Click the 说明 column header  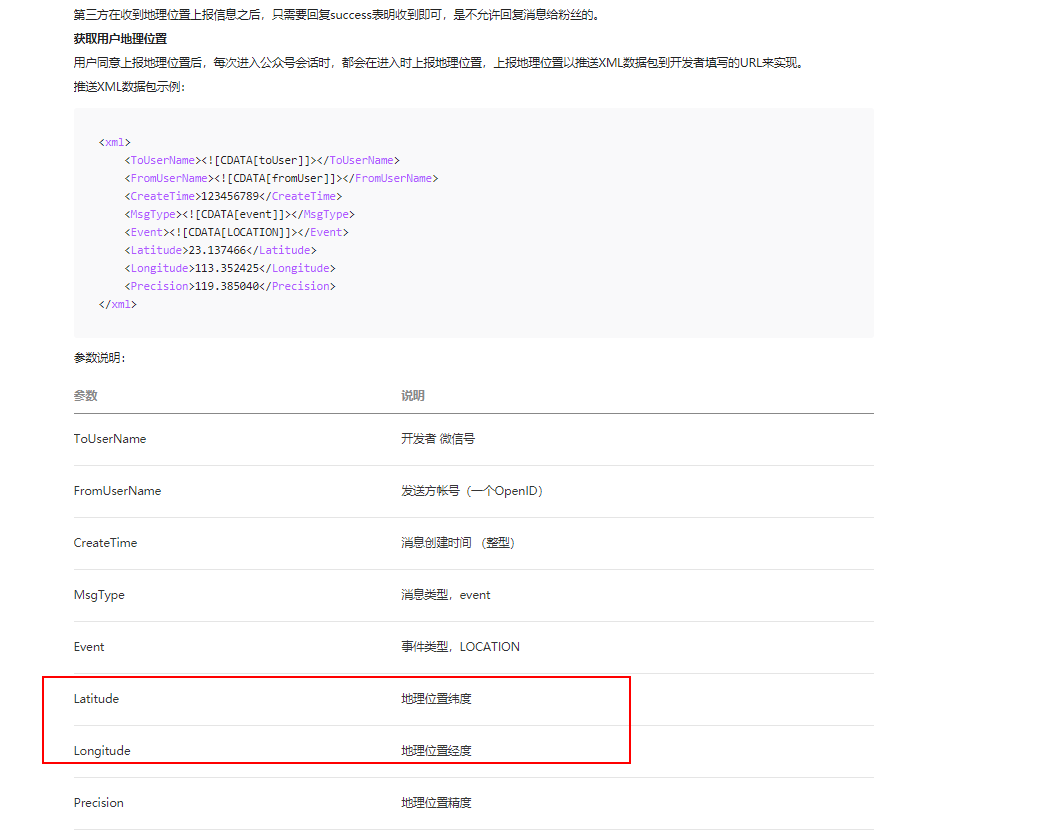tap(412, 395)
